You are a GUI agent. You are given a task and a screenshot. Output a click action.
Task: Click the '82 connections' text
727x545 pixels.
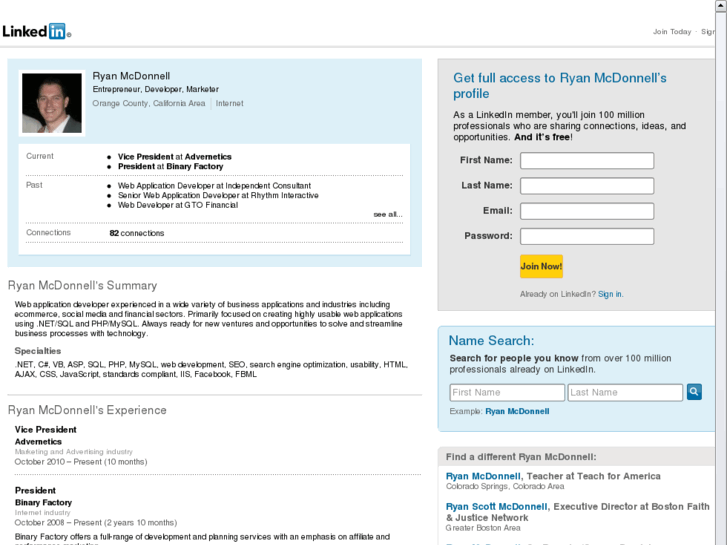point(137,233)
